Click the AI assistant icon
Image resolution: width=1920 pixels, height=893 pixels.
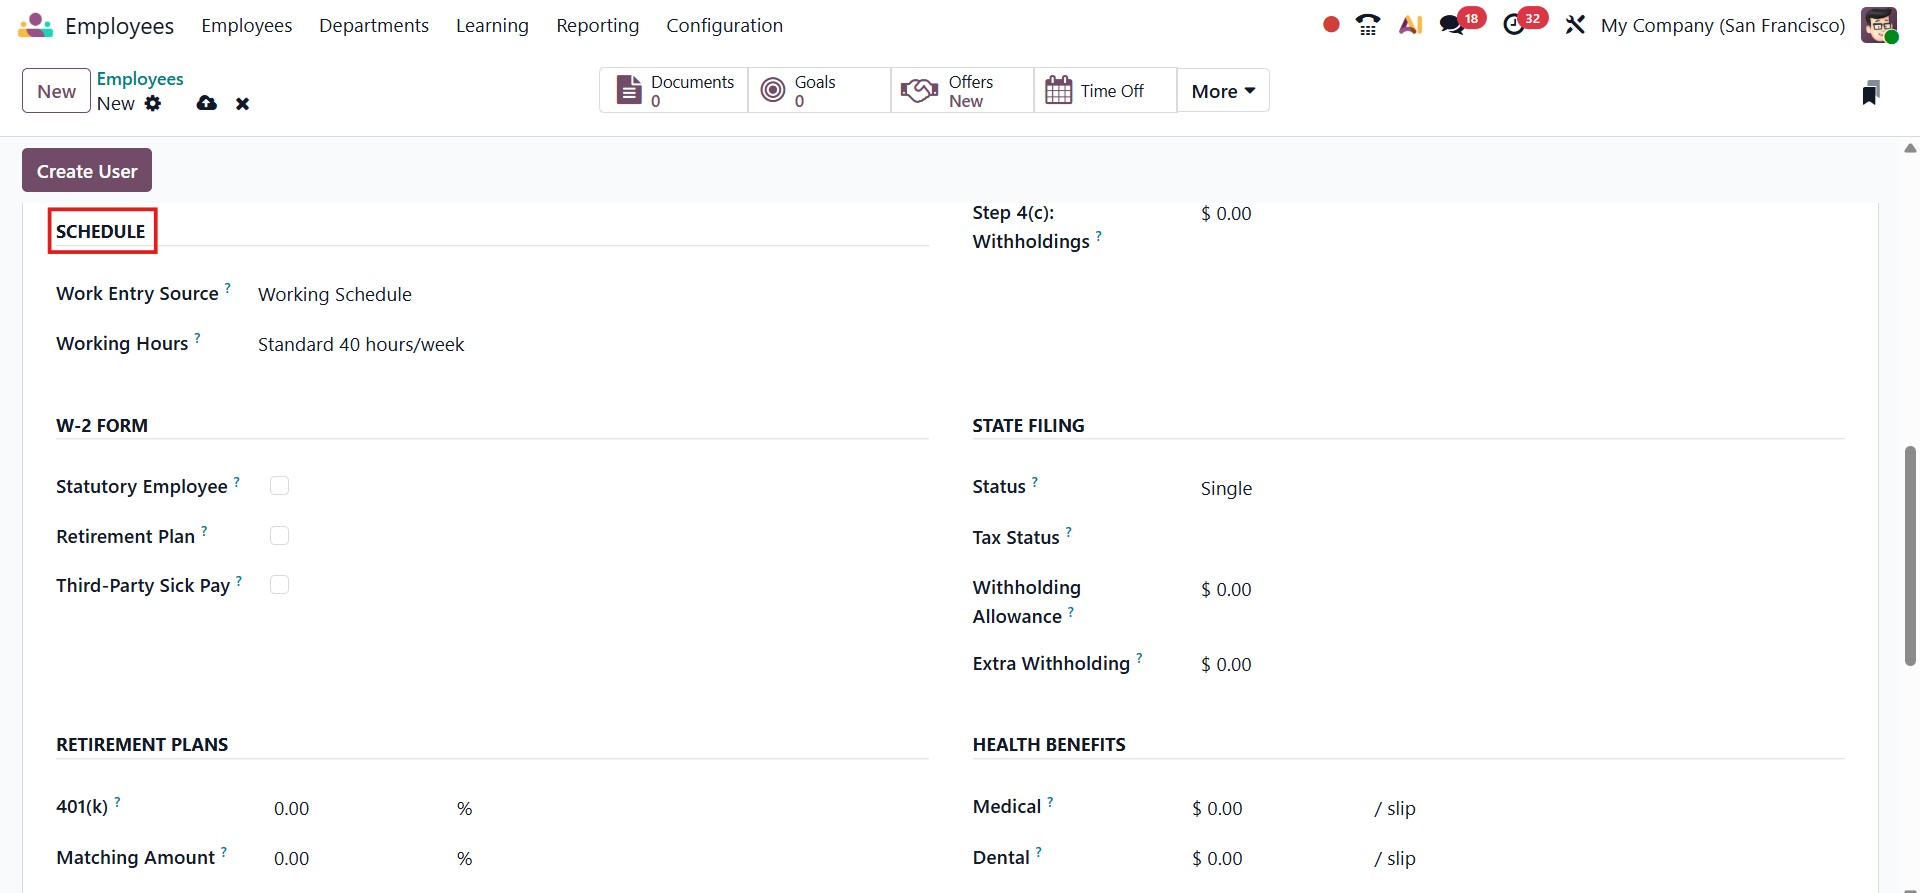coord(1410,25)
